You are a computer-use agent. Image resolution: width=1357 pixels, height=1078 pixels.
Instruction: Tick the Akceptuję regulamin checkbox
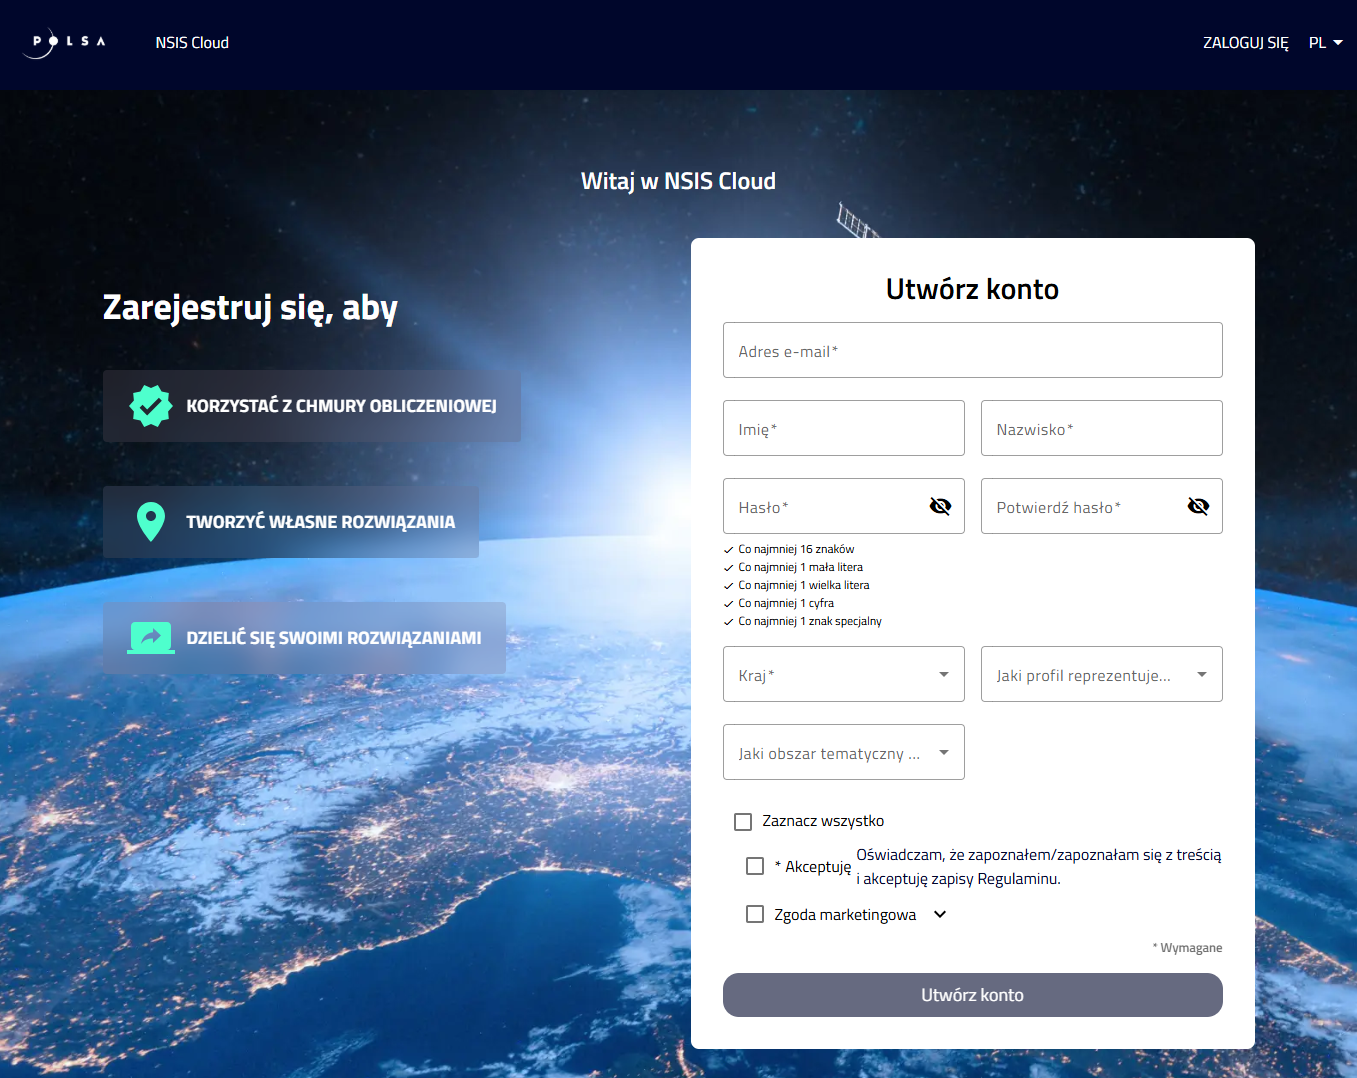pos(755,866)
